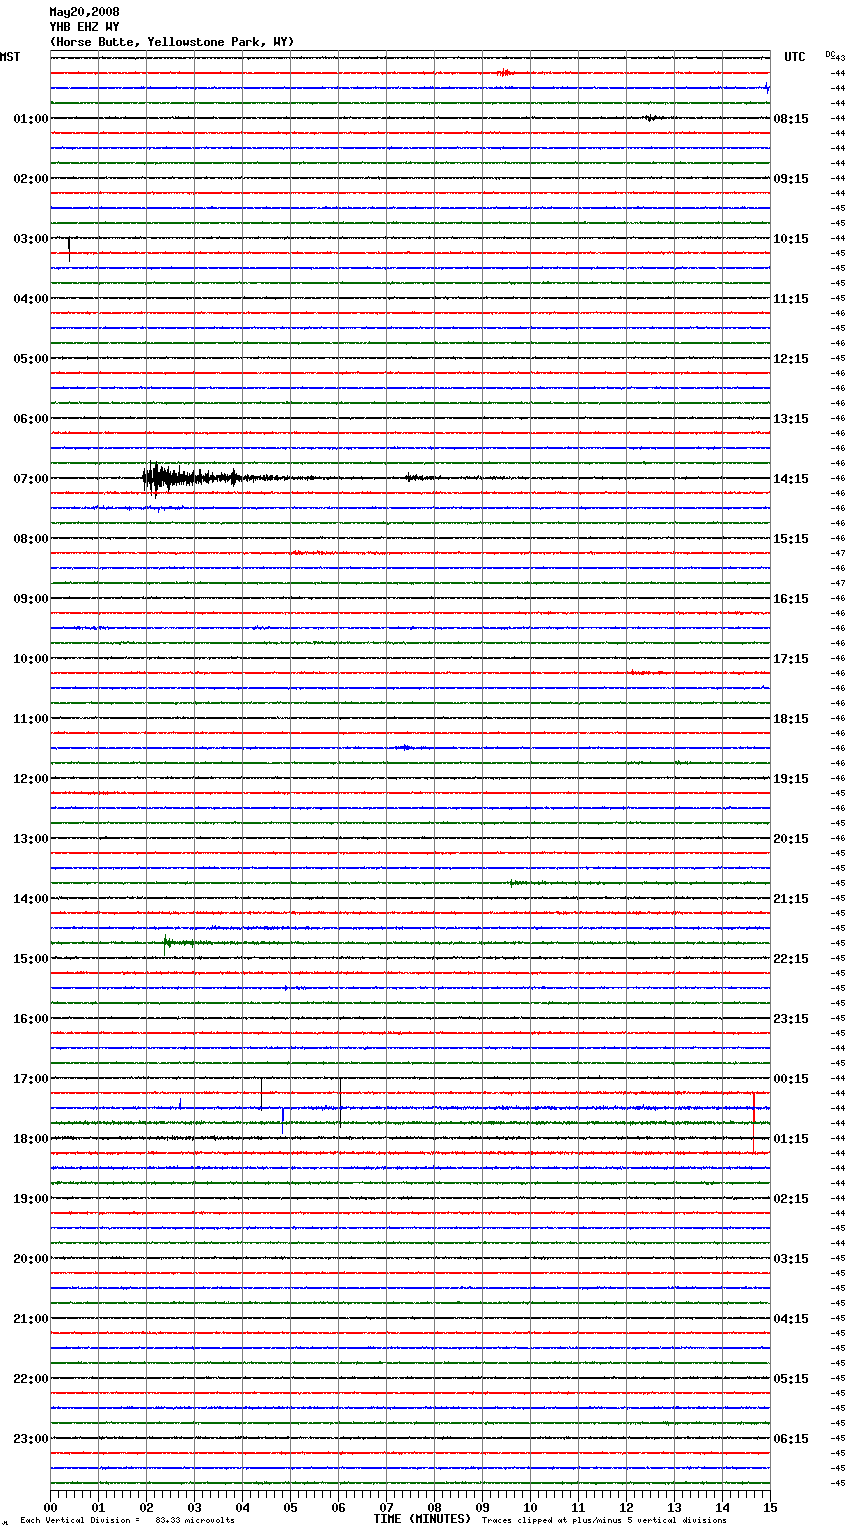Select the 21:00 MST row label
Screen dimensions: 850x1534
click(30, 1318)
